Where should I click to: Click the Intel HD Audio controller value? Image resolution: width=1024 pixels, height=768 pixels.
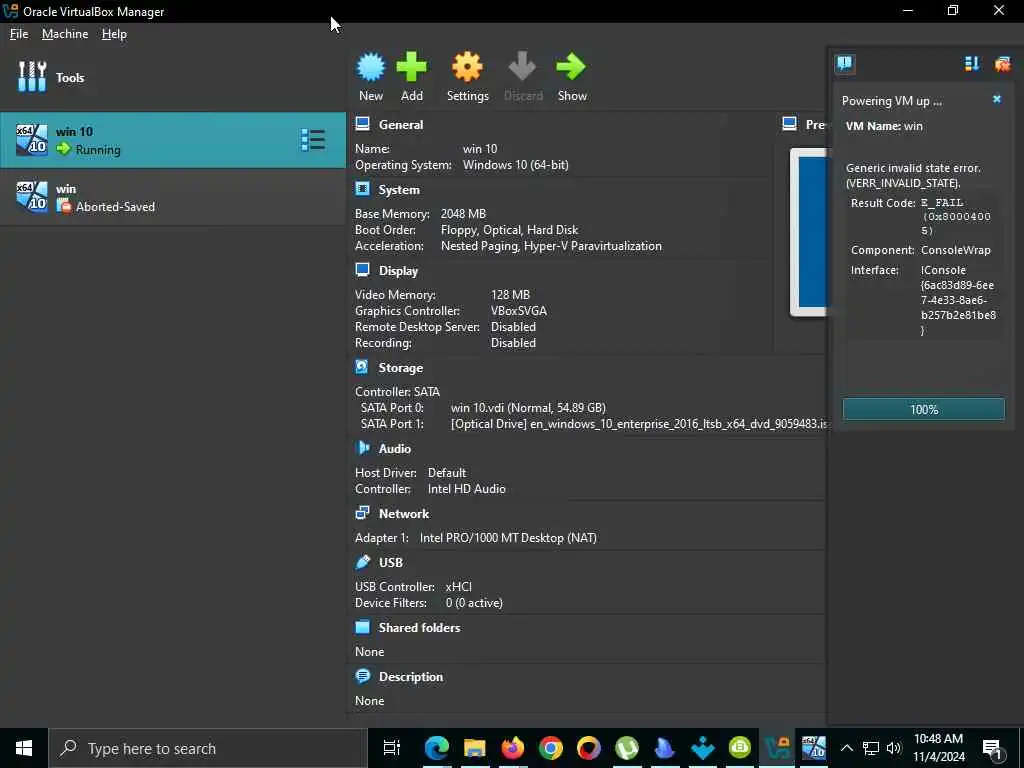pyautogui.click(x=466, y=489)
